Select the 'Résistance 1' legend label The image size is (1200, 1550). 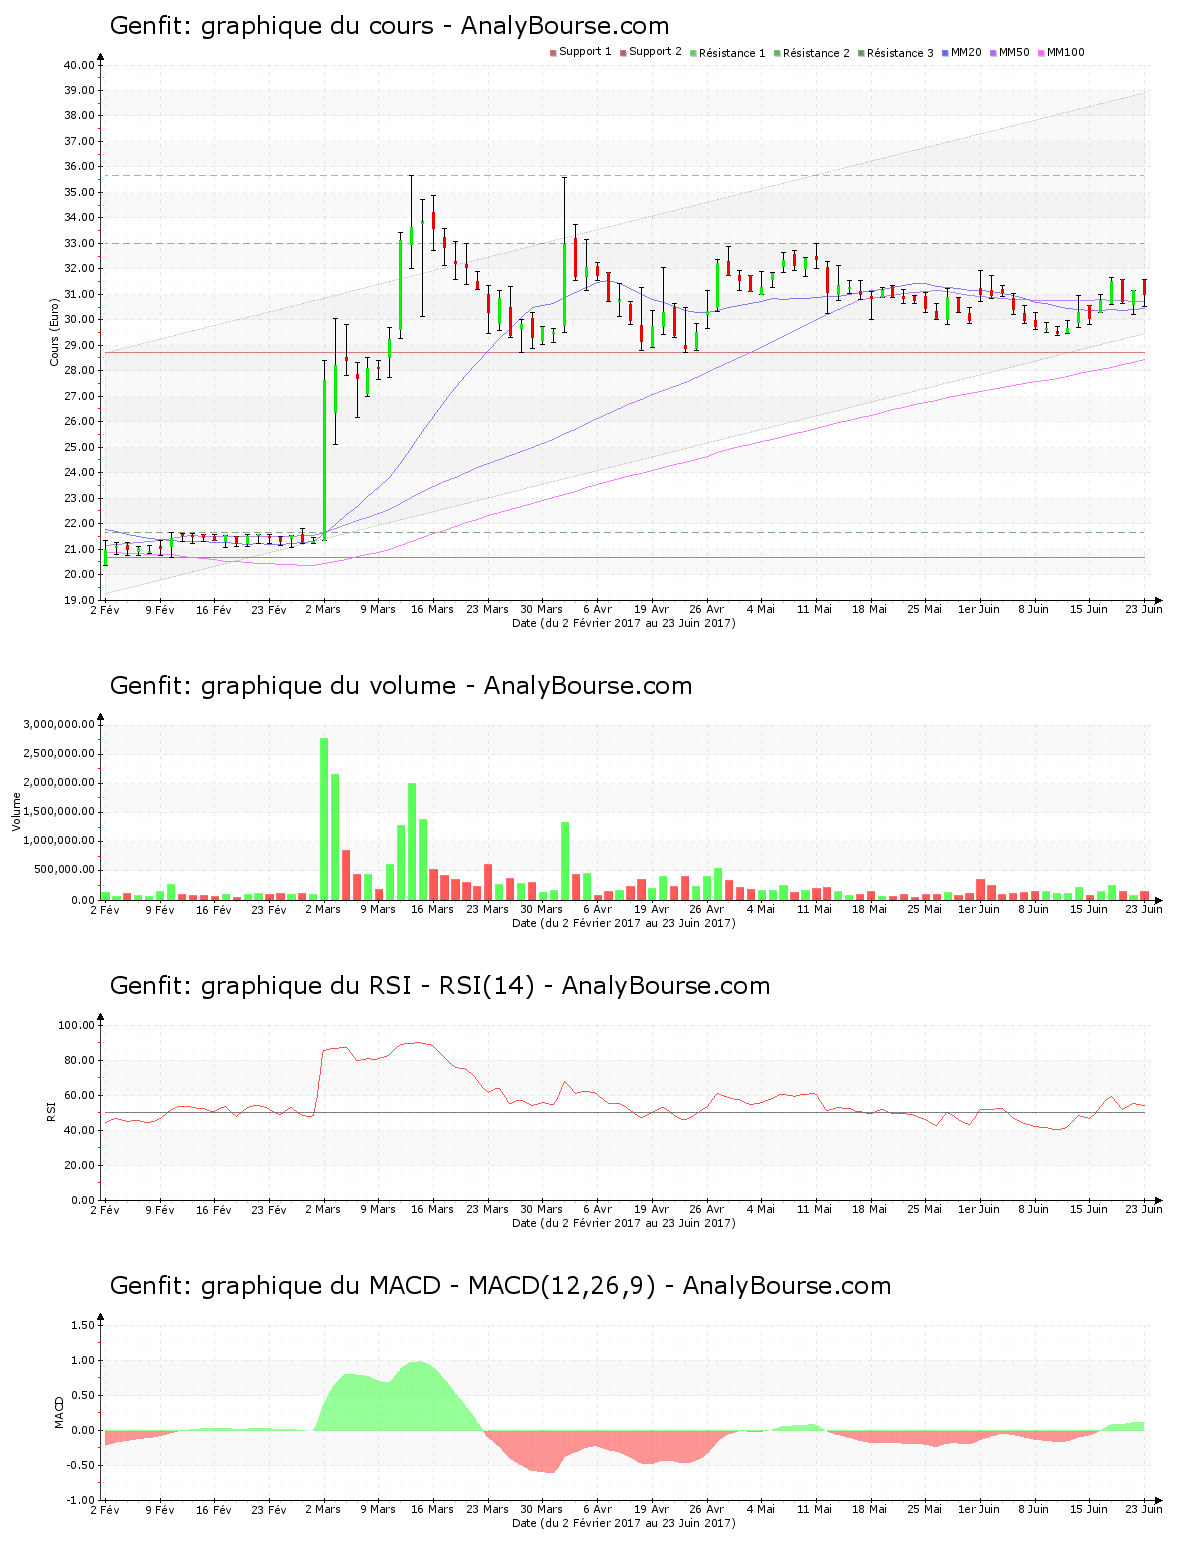click(x=732, y=53)
